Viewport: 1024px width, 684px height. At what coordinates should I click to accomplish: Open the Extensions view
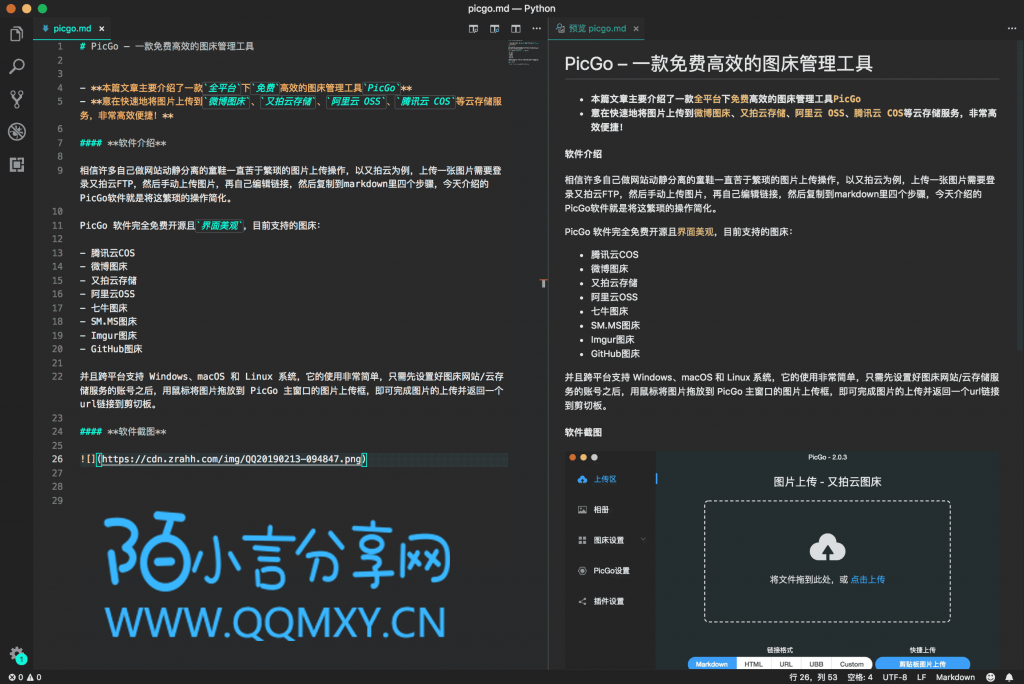(x=16, y=164)
